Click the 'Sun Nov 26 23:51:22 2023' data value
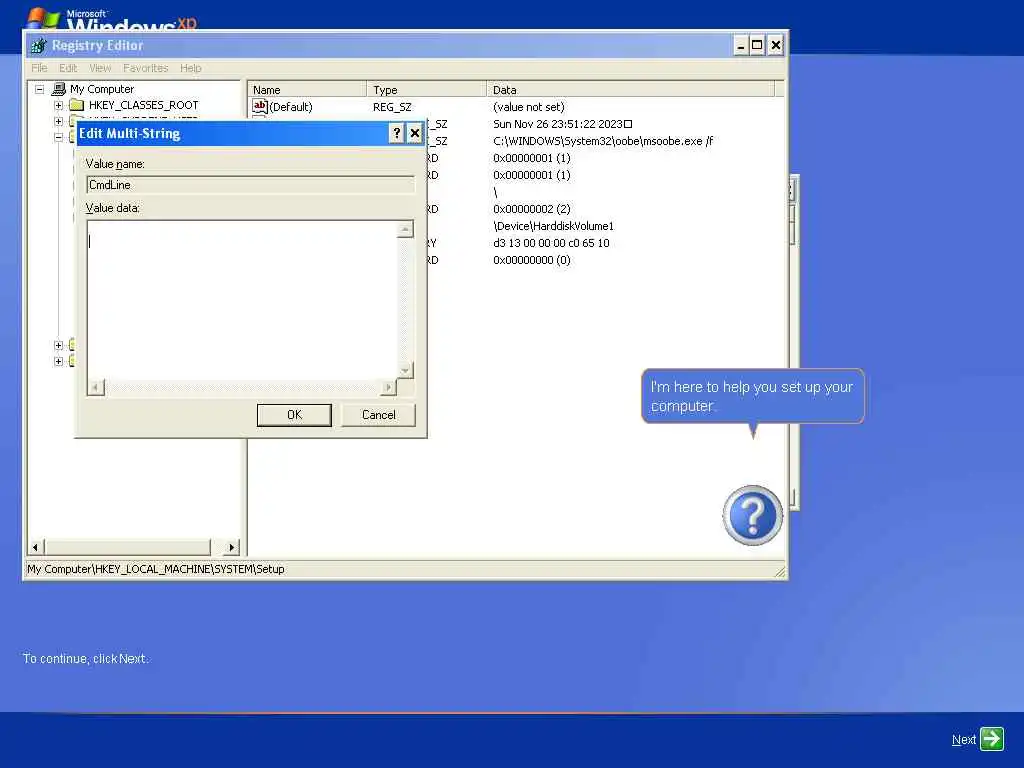Viewport: 1024px width, 768px height. coord(562,124)
